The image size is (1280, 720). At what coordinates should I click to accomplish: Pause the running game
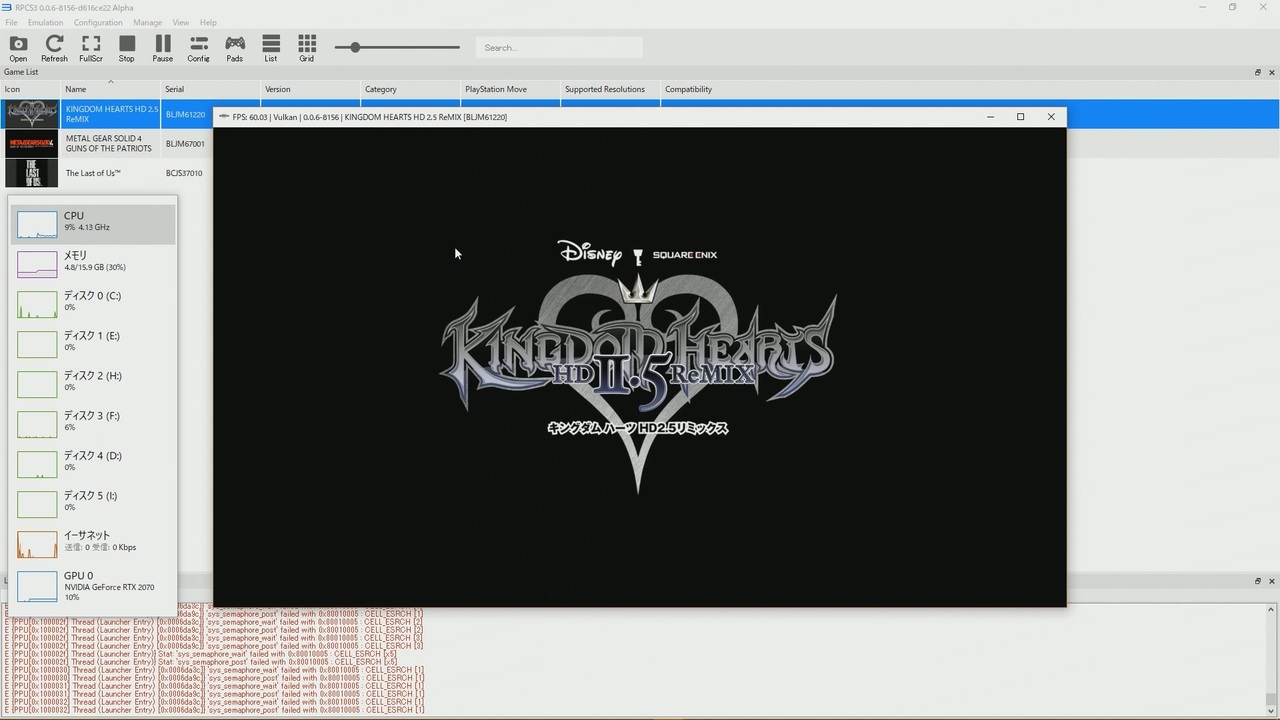(x=163, y=48)
